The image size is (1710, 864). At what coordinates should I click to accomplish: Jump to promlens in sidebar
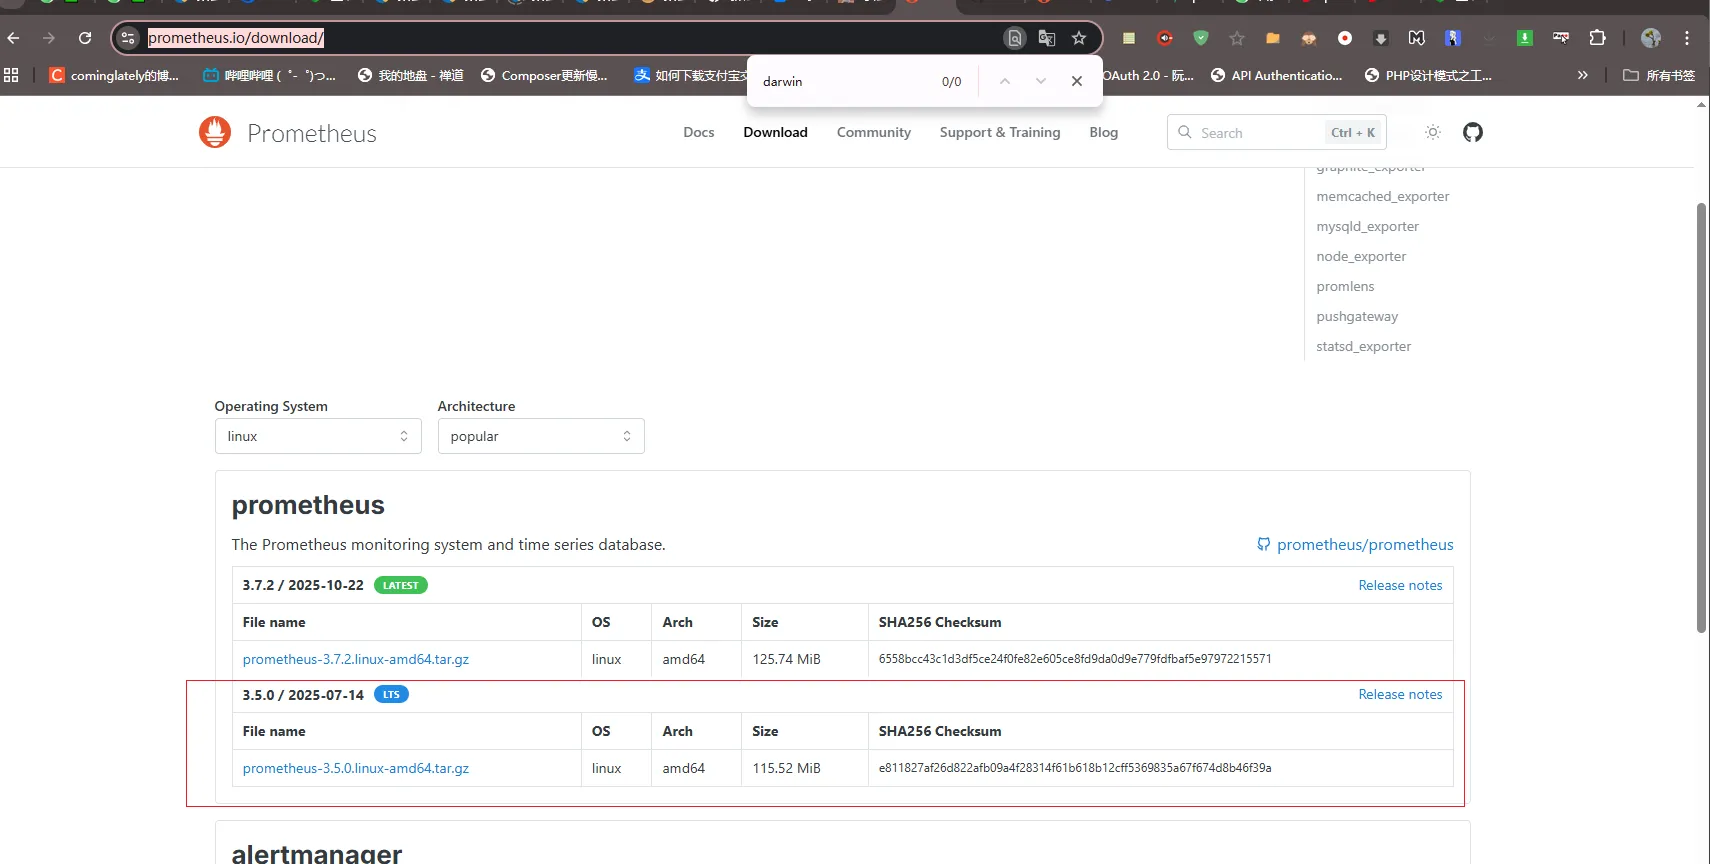1345,286
